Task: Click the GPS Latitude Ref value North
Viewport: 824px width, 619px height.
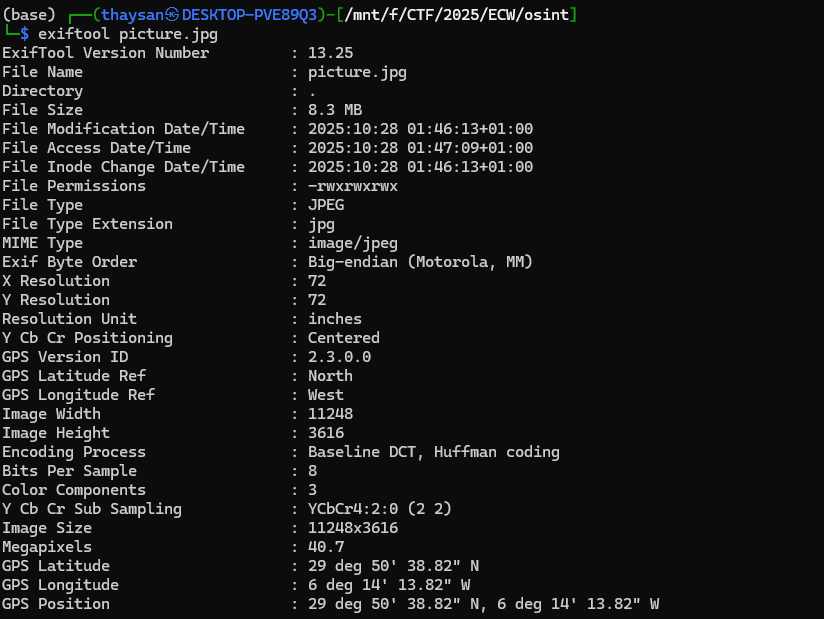Action: click(x=330, y=376)
